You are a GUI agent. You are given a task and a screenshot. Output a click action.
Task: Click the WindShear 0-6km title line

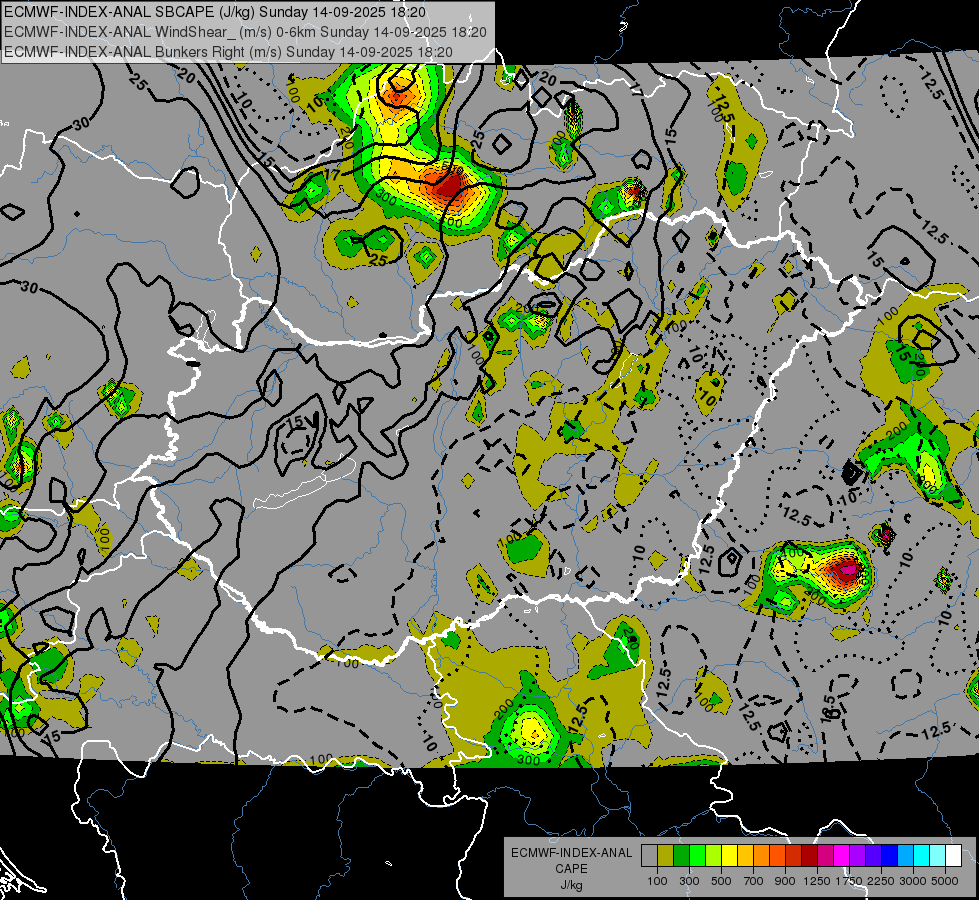coord(245,32)
